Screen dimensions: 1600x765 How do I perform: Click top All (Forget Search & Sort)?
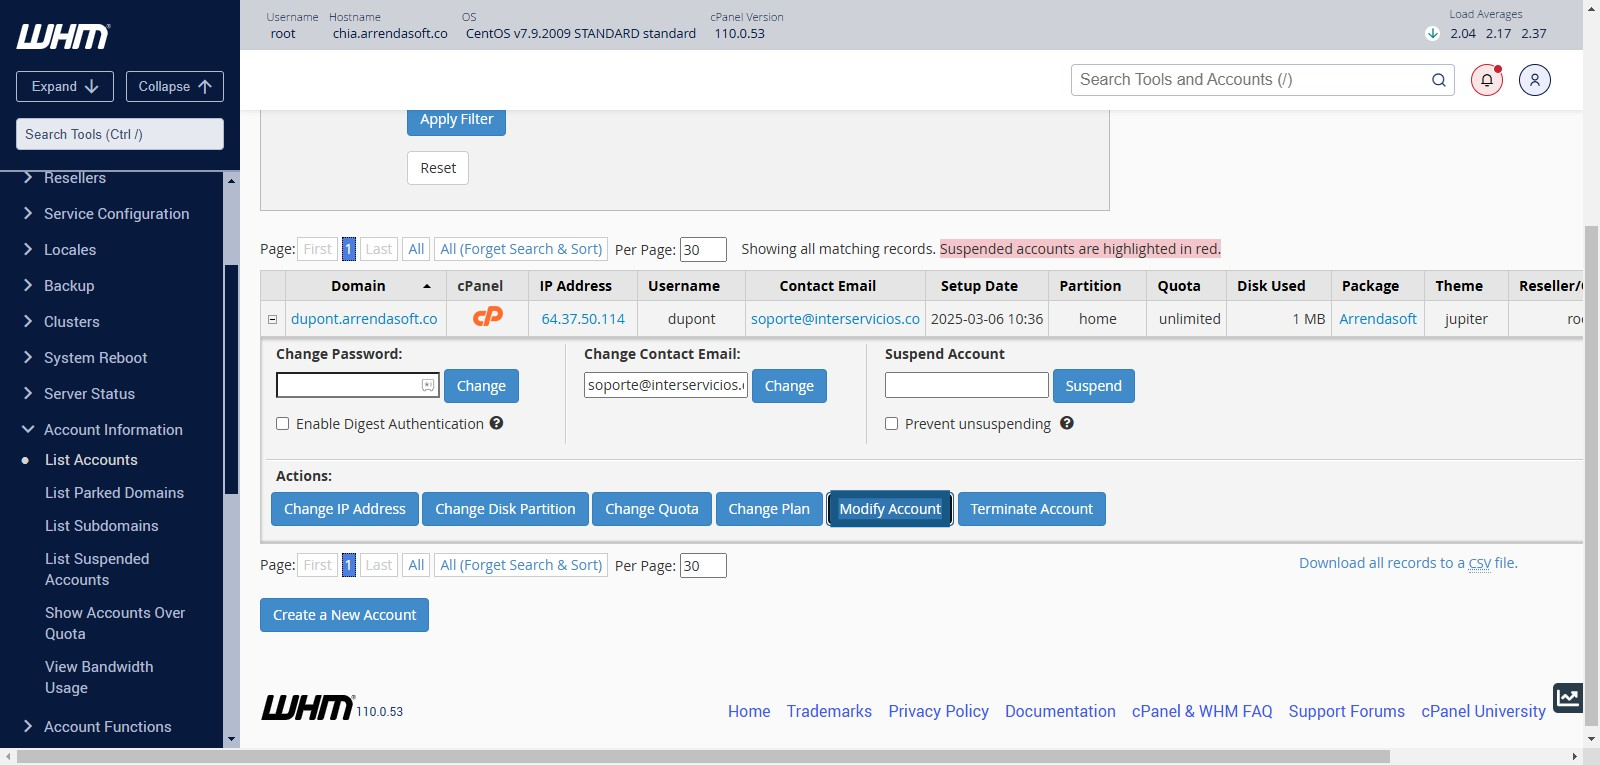521,249
